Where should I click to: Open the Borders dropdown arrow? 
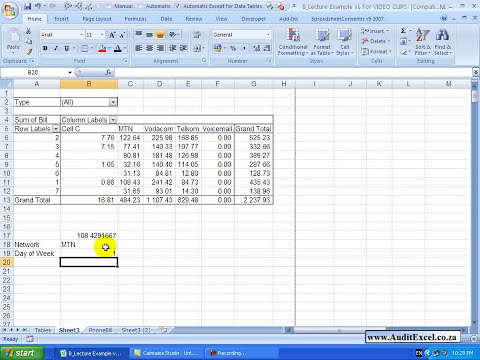(x=92, y=49)
